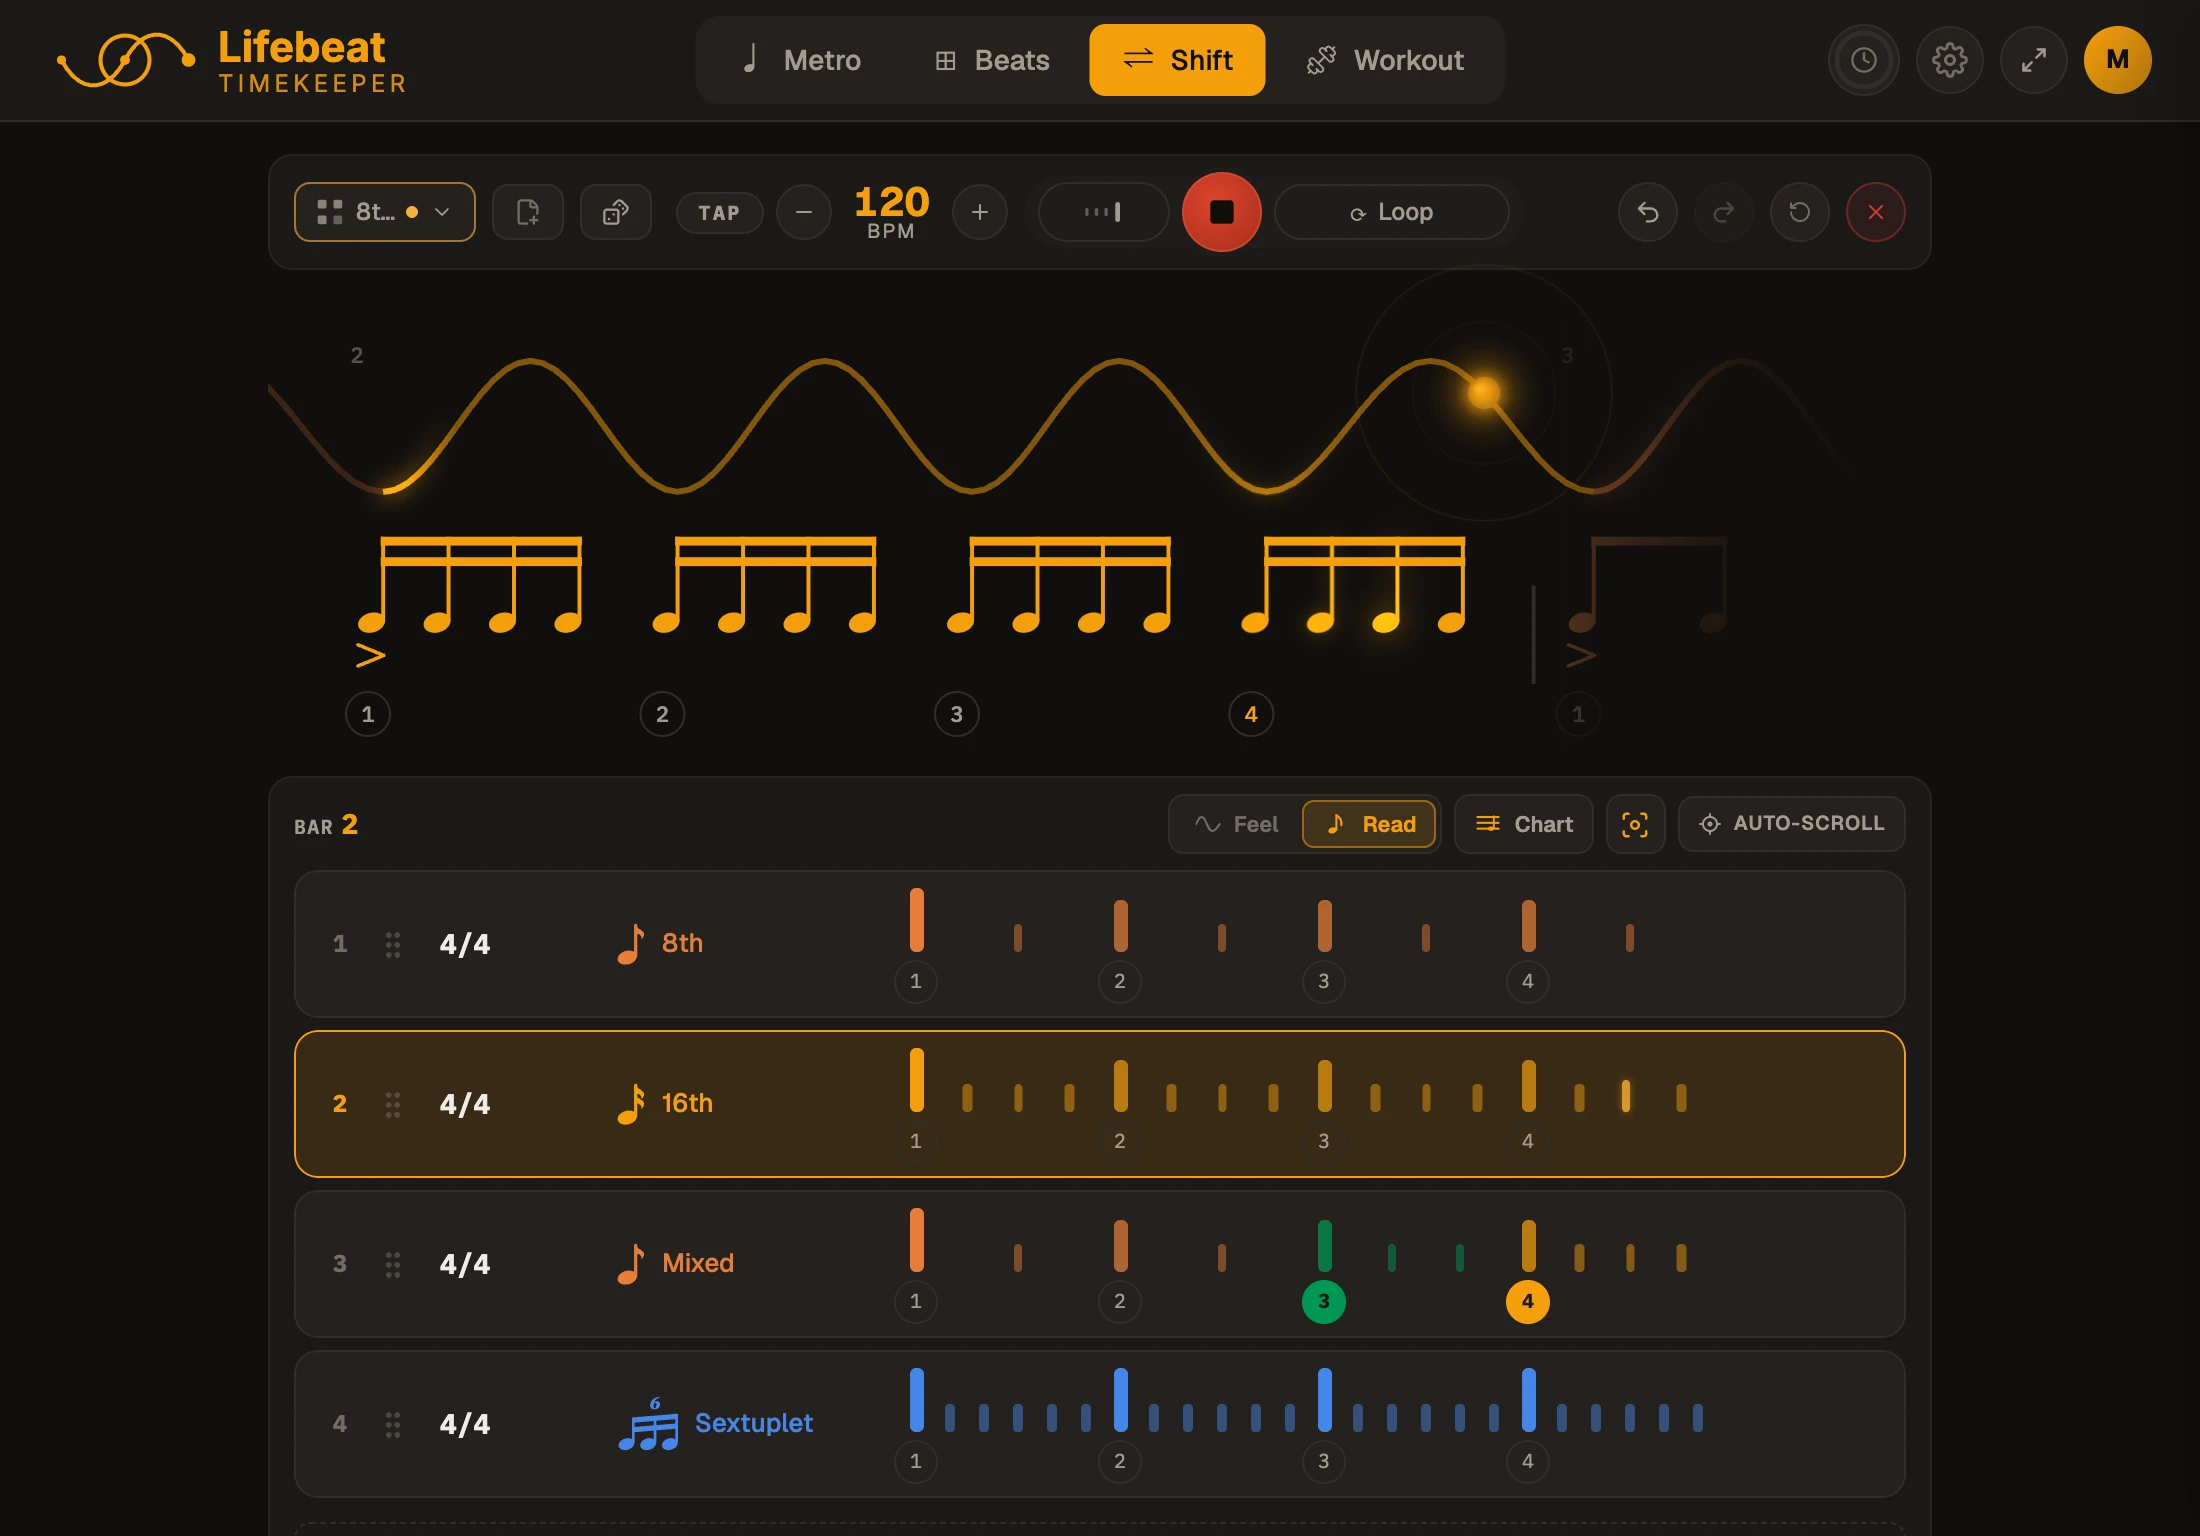The width and height of the screenshot is (2200, 1536).
Task: Open 4/4 time signature of bar 1
Action: coord(465,944)
